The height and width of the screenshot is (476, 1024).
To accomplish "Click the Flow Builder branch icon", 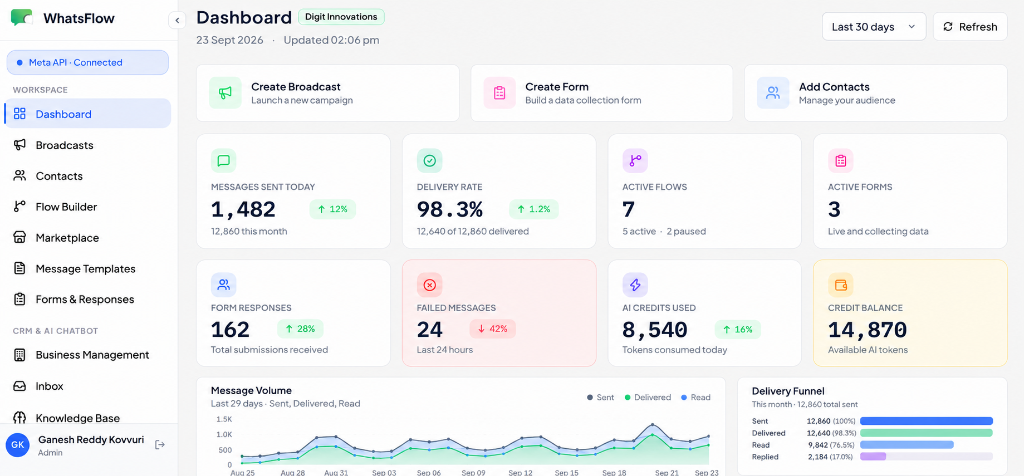I will [20, 207].
